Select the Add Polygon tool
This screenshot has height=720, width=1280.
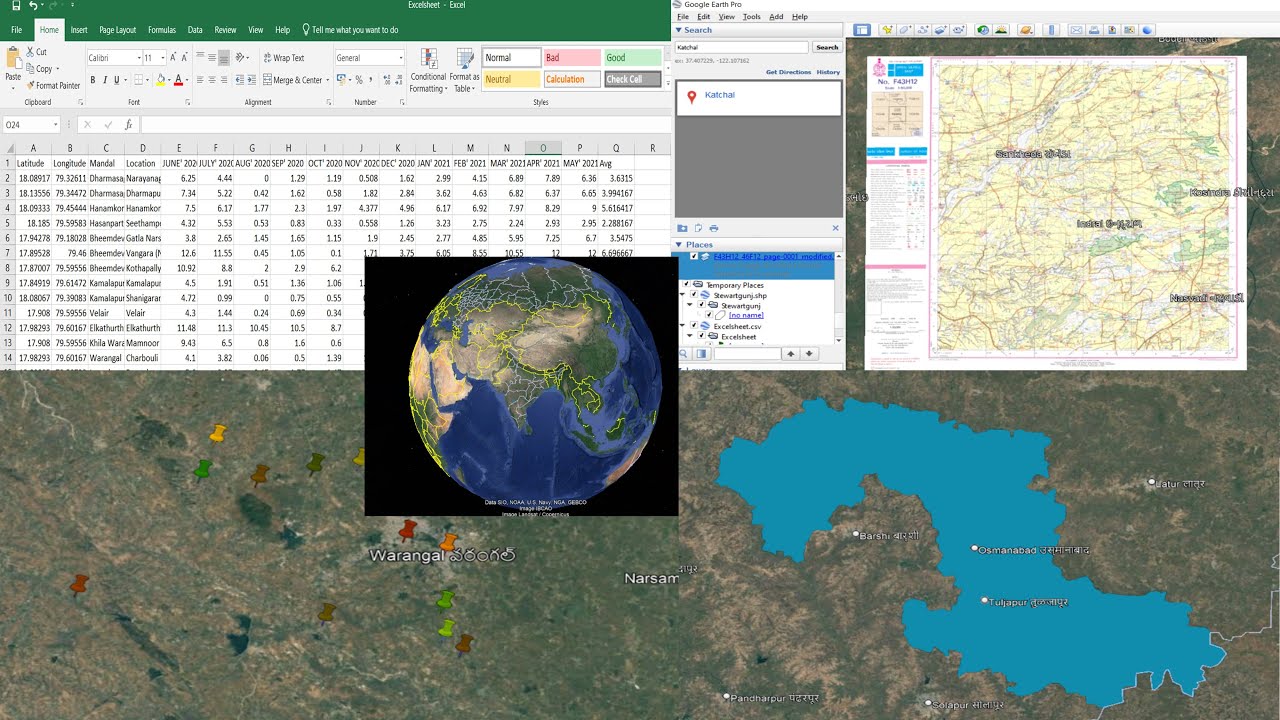pos(905,30)
